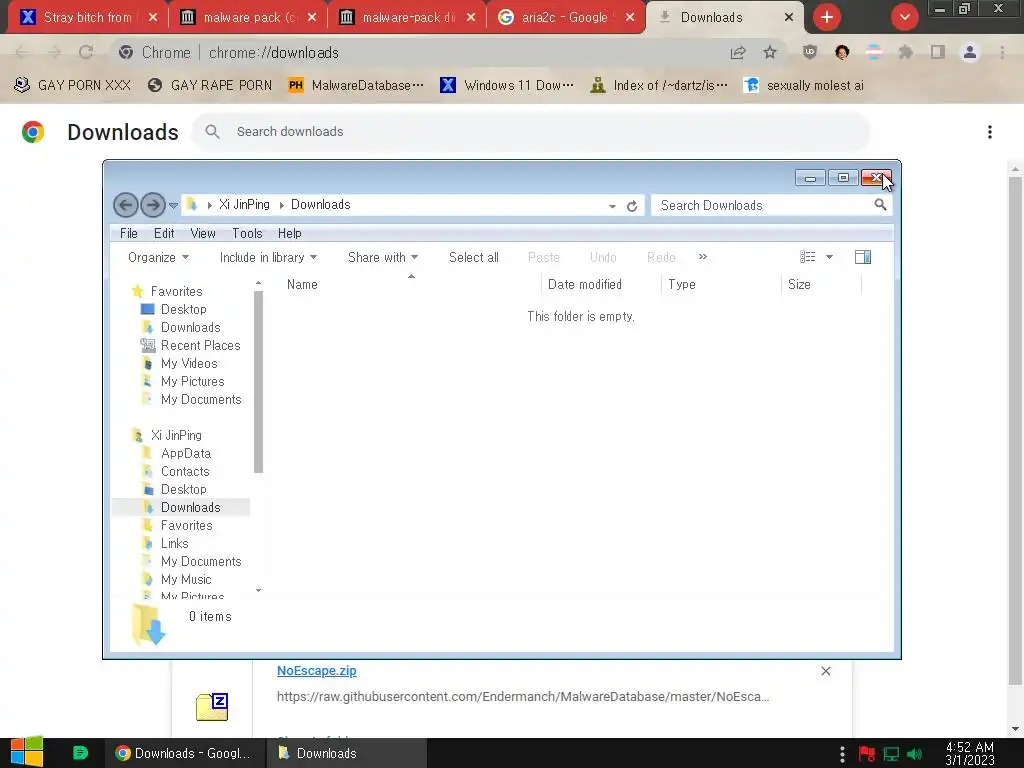Expand the Organize dropdown

[x=158, y=257]
